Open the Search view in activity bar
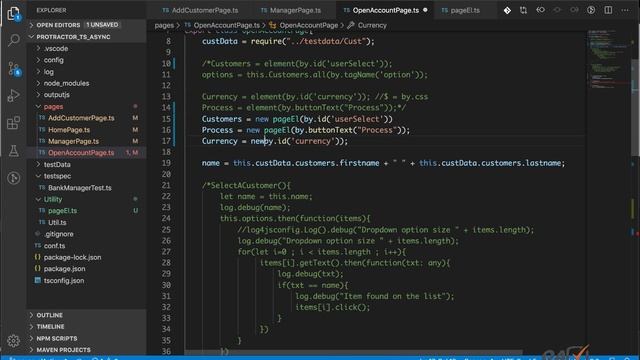640x360 pixels. pos(13,40)
